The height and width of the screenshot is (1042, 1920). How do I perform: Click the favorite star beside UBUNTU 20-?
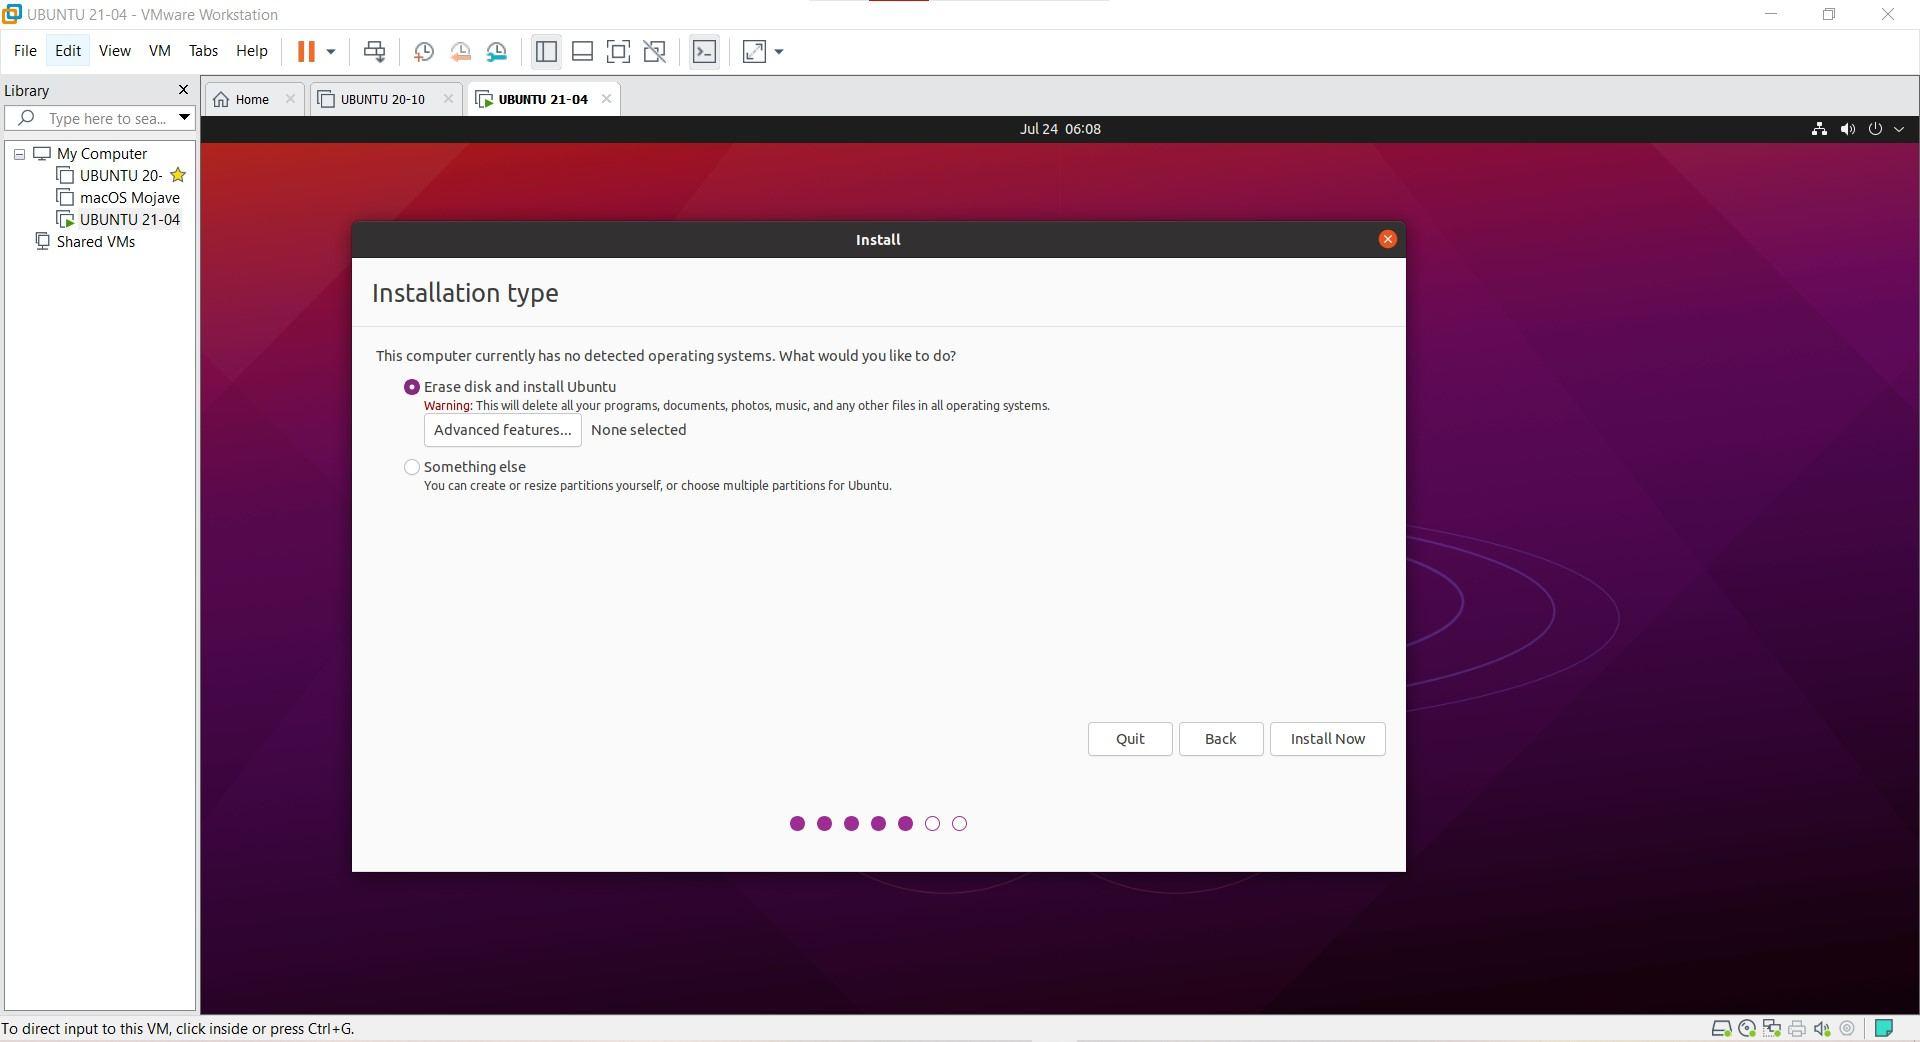[178, 175]
